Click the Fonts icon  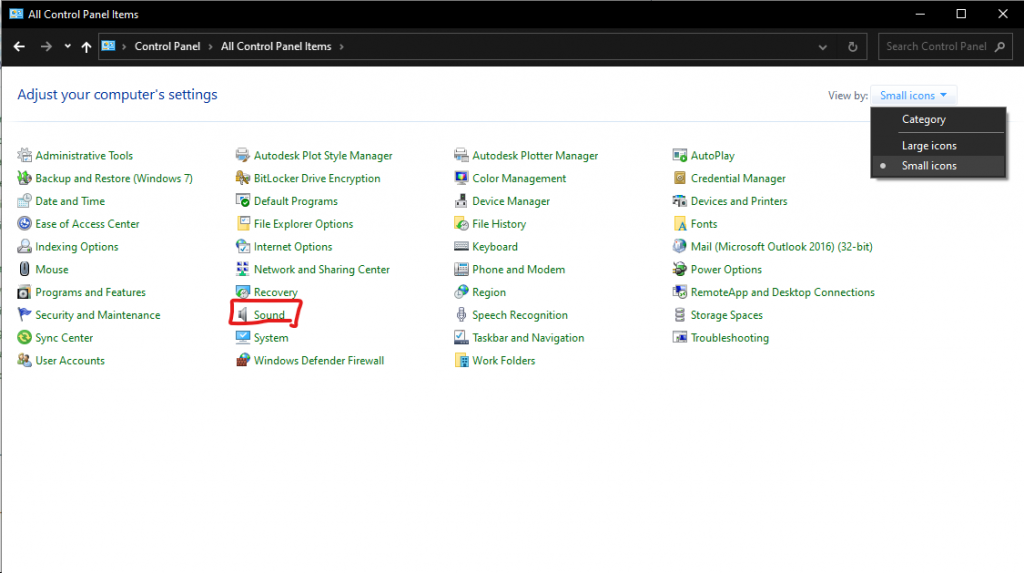coord(679,223)
